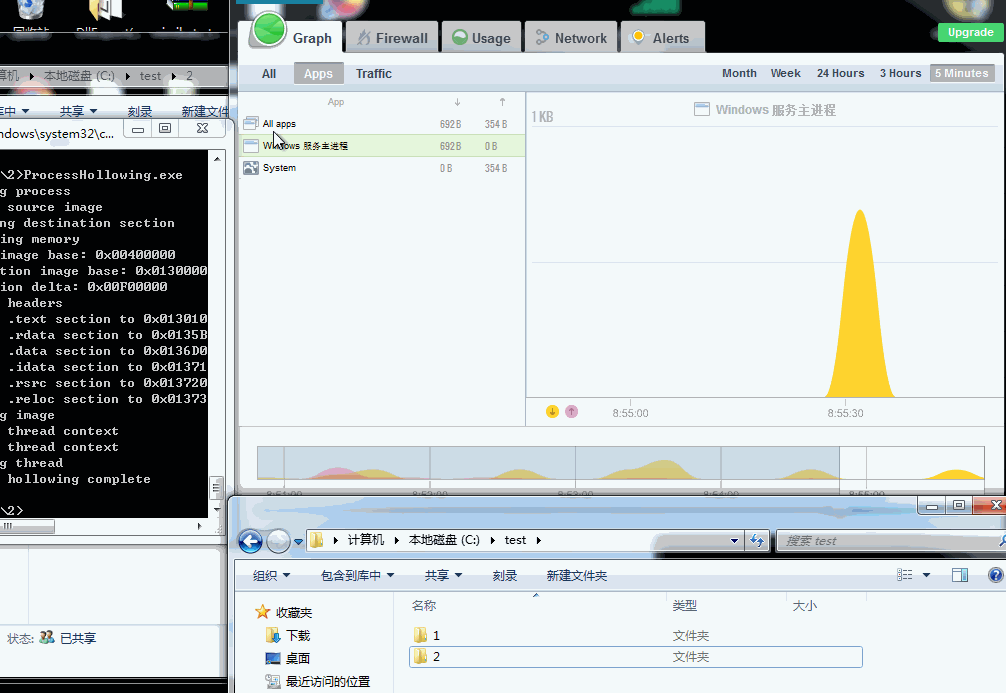Image resolution: width=1006 pixels, height=693 pixels.
Task: Click the 8:53 segment in overview timeline
Action: pyautogui.click(x=648, y=463)
